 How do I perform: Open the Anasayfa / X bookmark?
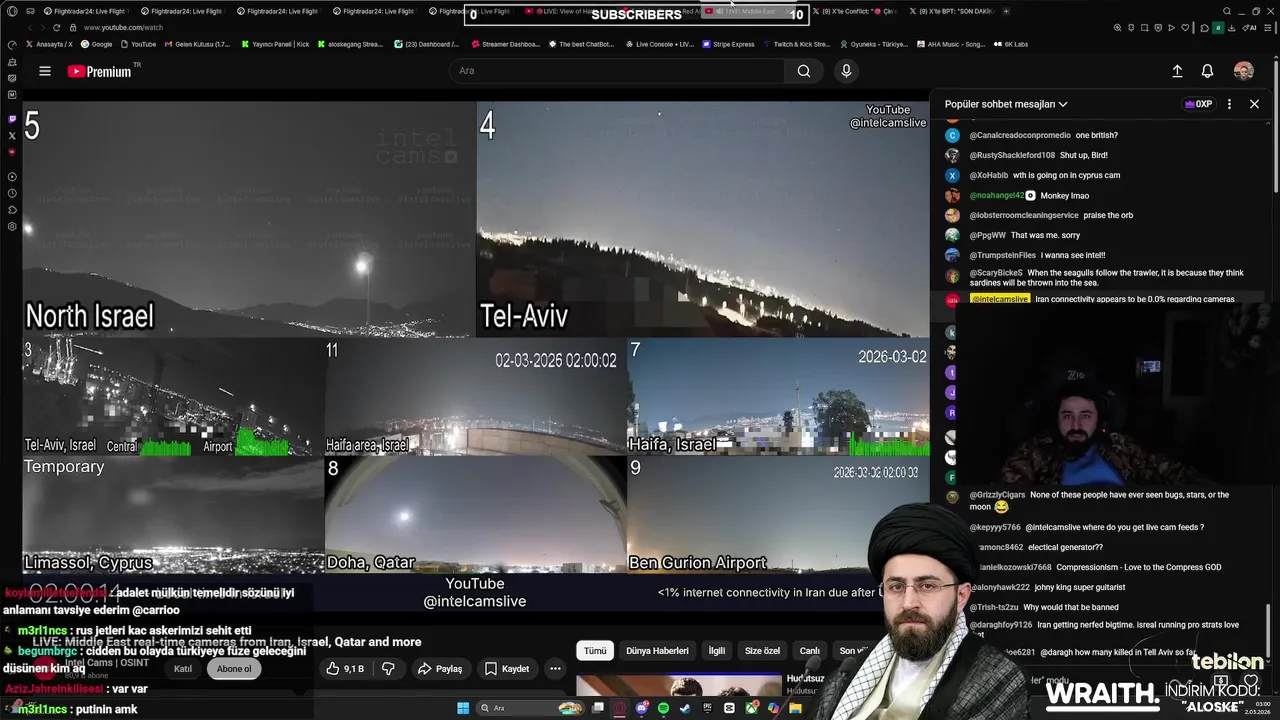pos(50,44)
